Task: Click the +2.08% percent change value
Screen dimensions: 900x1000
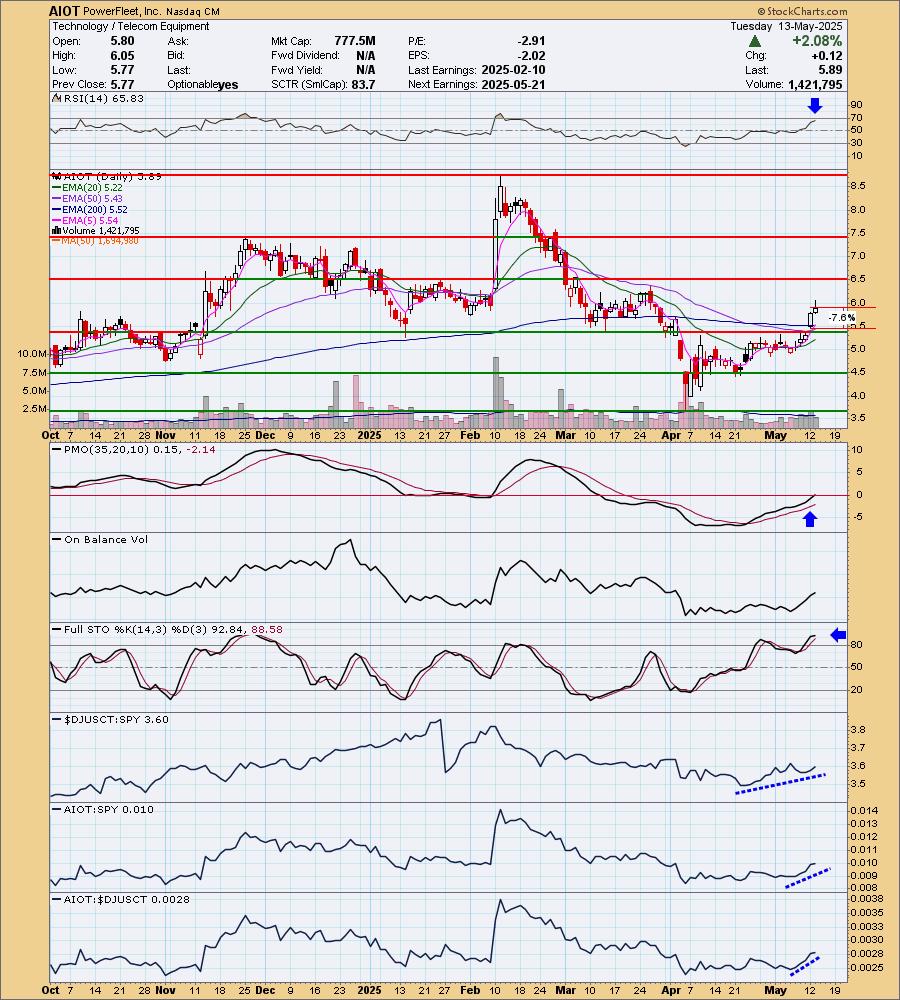Action: pos(817,41)
